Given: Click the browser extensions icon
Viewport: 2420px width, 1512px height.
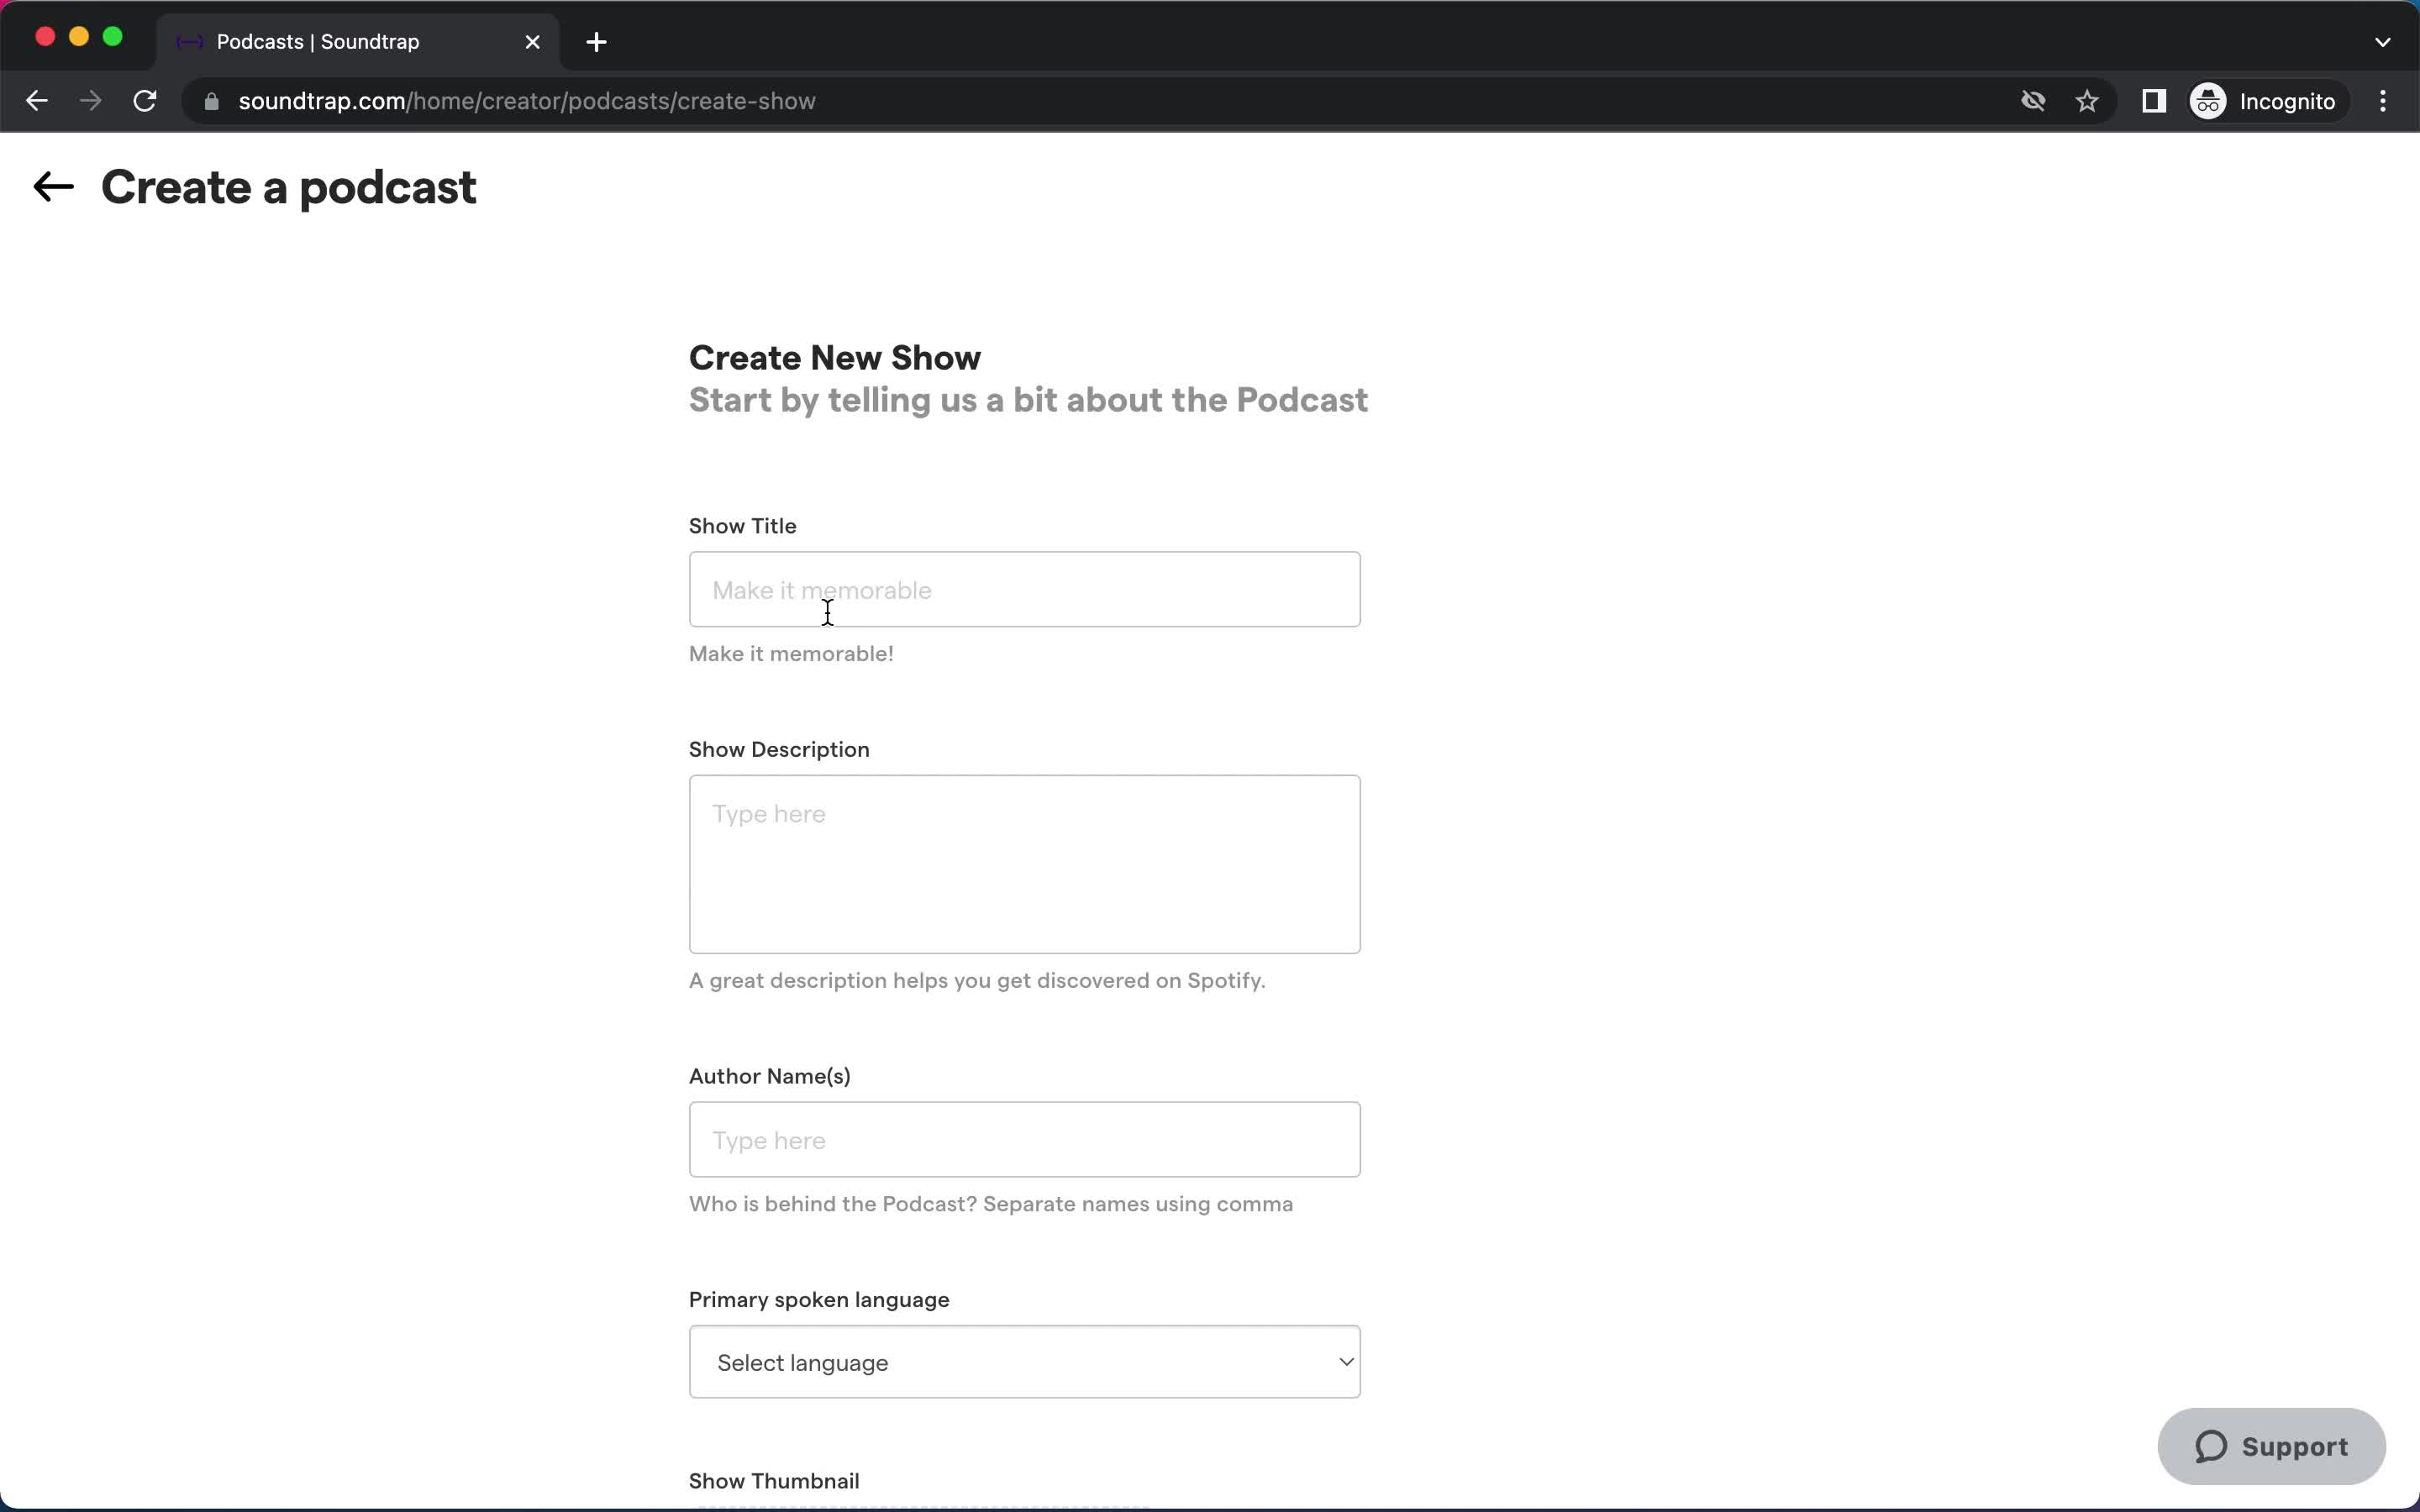Looking at the screenshot, I should click(x=2152, y=101).
